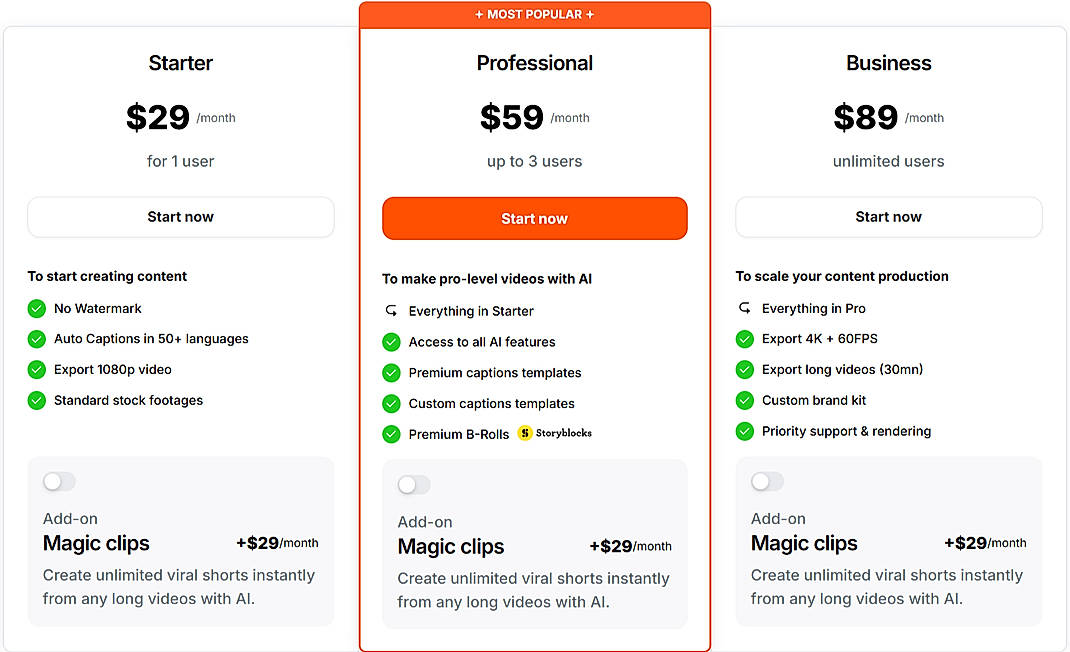This screenshot has height=652, width=1070.
Task: Click Start now on the Professional plan
Action: tap(534, 217)
